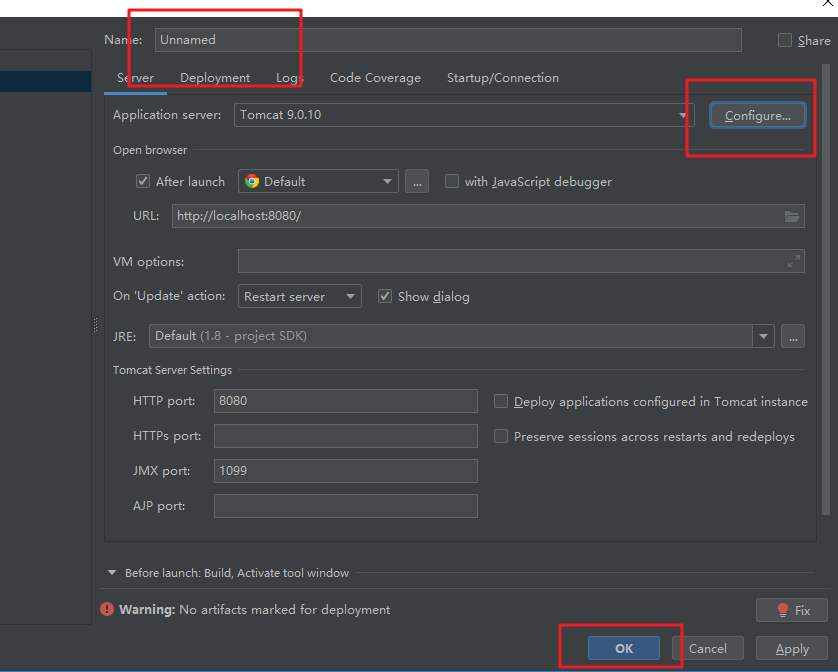Expand the VM options field with arrows icon
Image resolution: width=838 pixels, height=672 pixels.
[794, 261]
